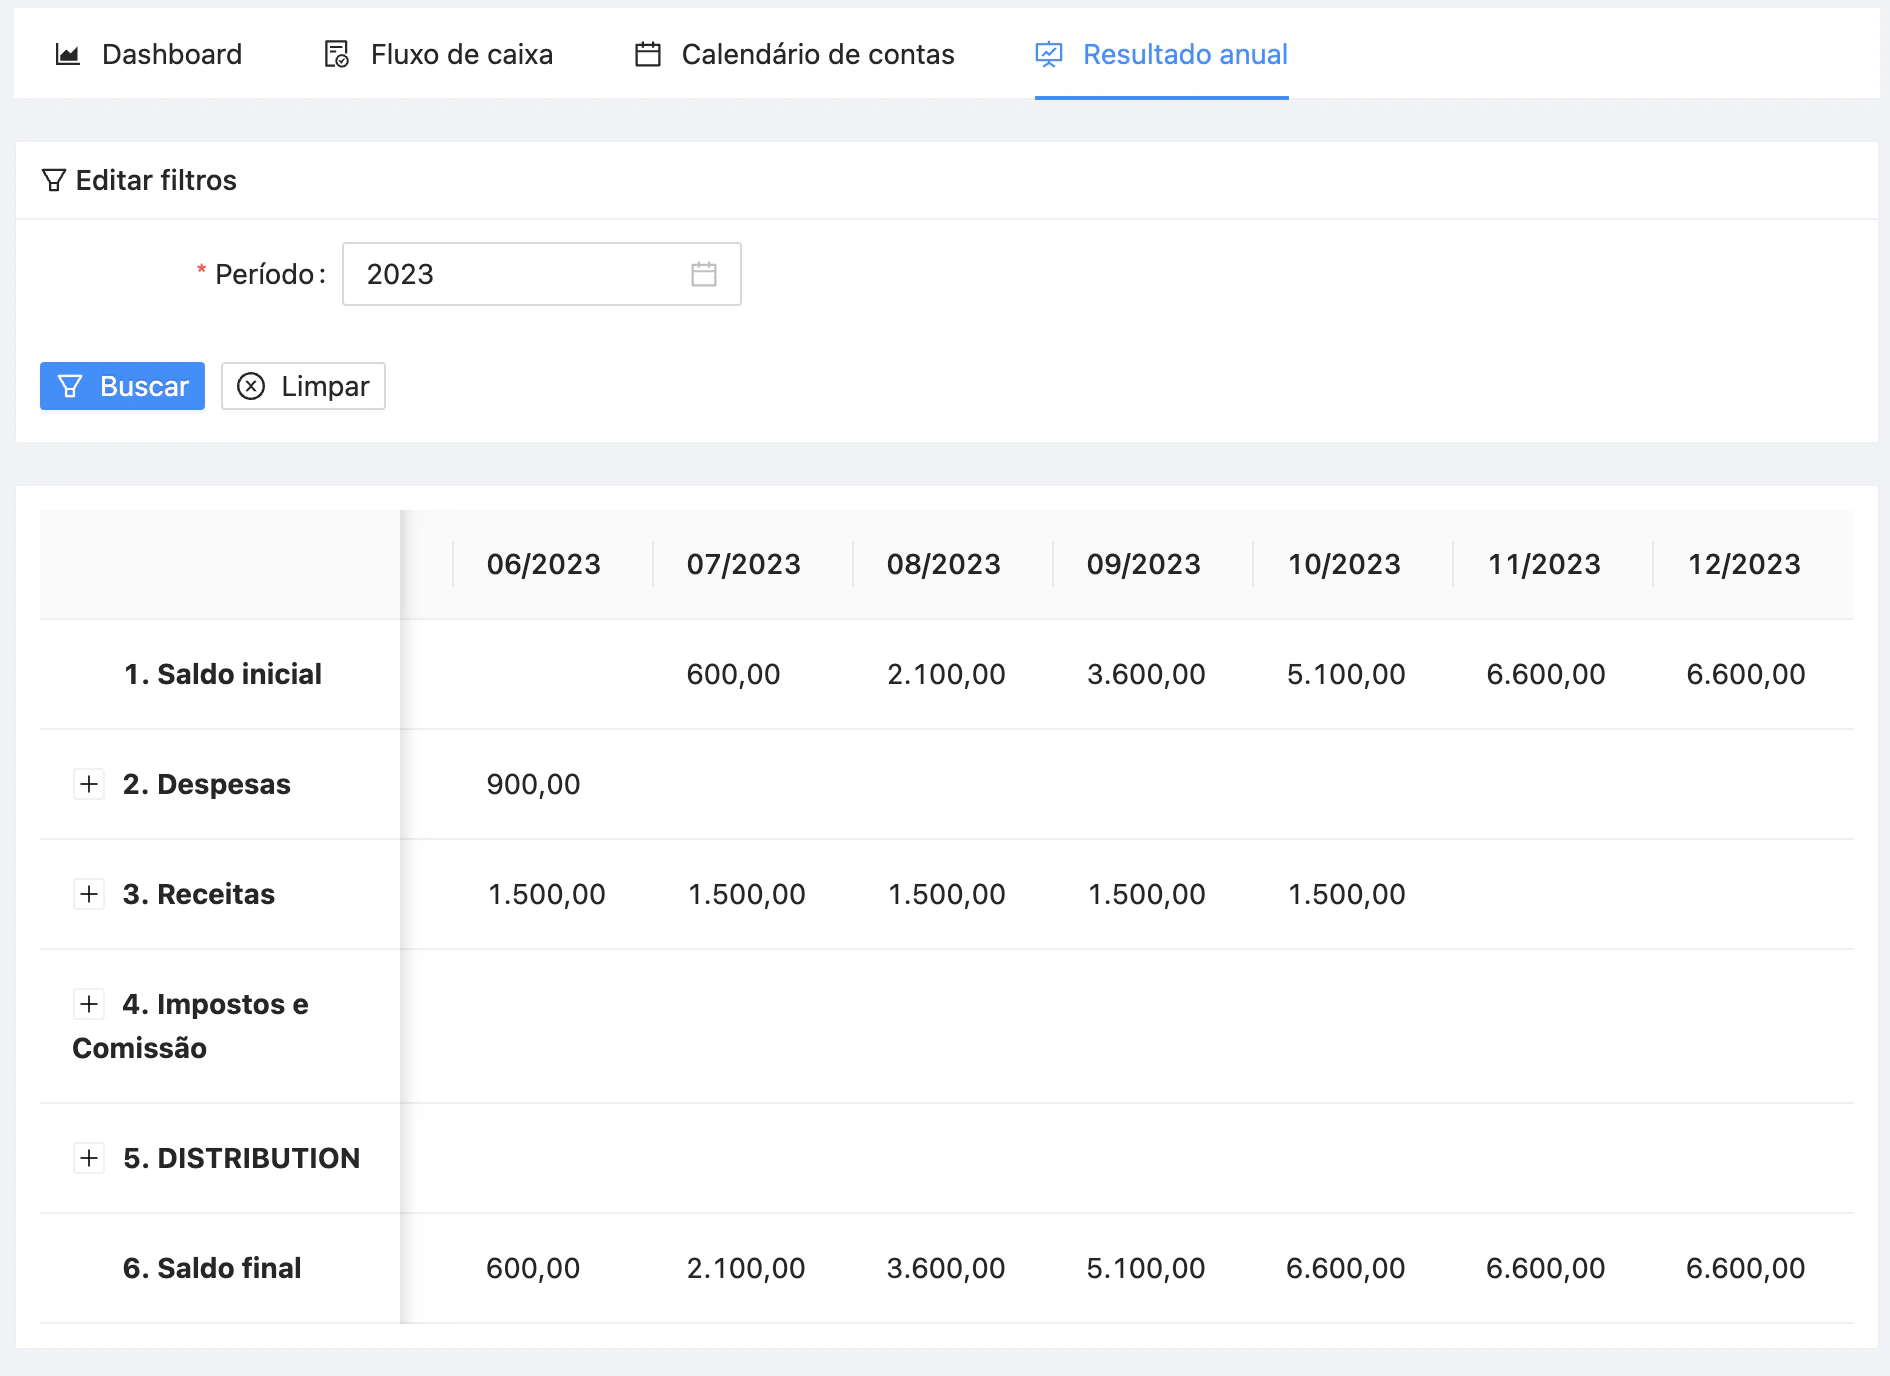Open the calendar icon in the Período field
Image resolution: width=1890 pixels, height=1376 pixels.
[704, 273]
